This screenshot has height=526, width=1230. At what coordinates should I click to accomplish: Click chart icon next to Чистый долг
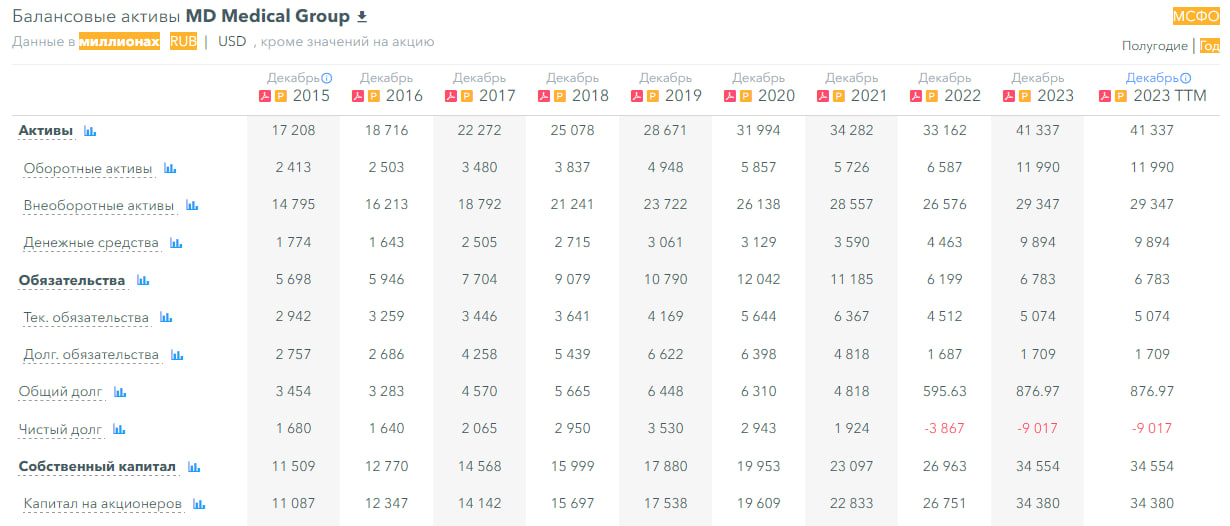click(x=119, y=430)
